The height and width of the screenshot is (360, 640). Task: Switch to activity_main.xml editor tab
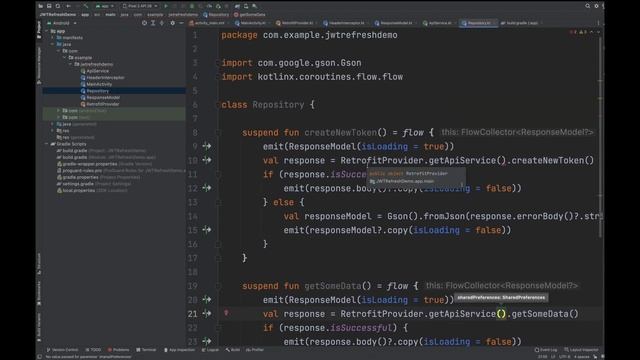210,23
